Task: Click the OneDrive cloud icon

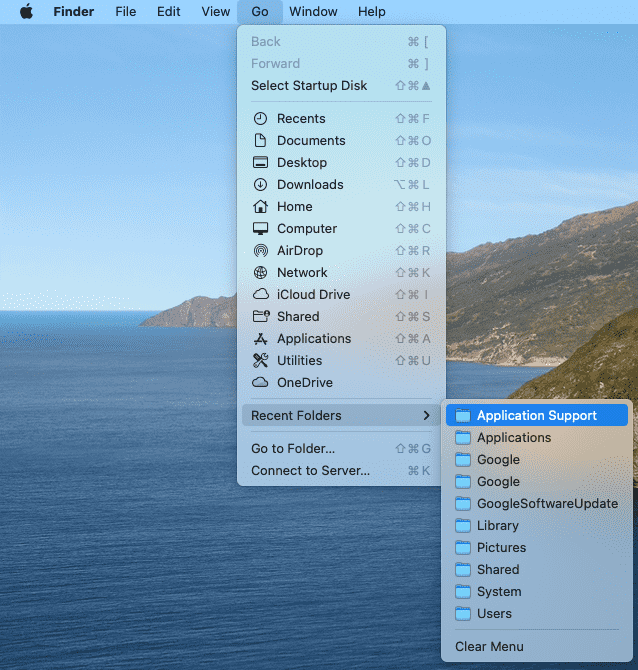Action: [x=260, y=382]
